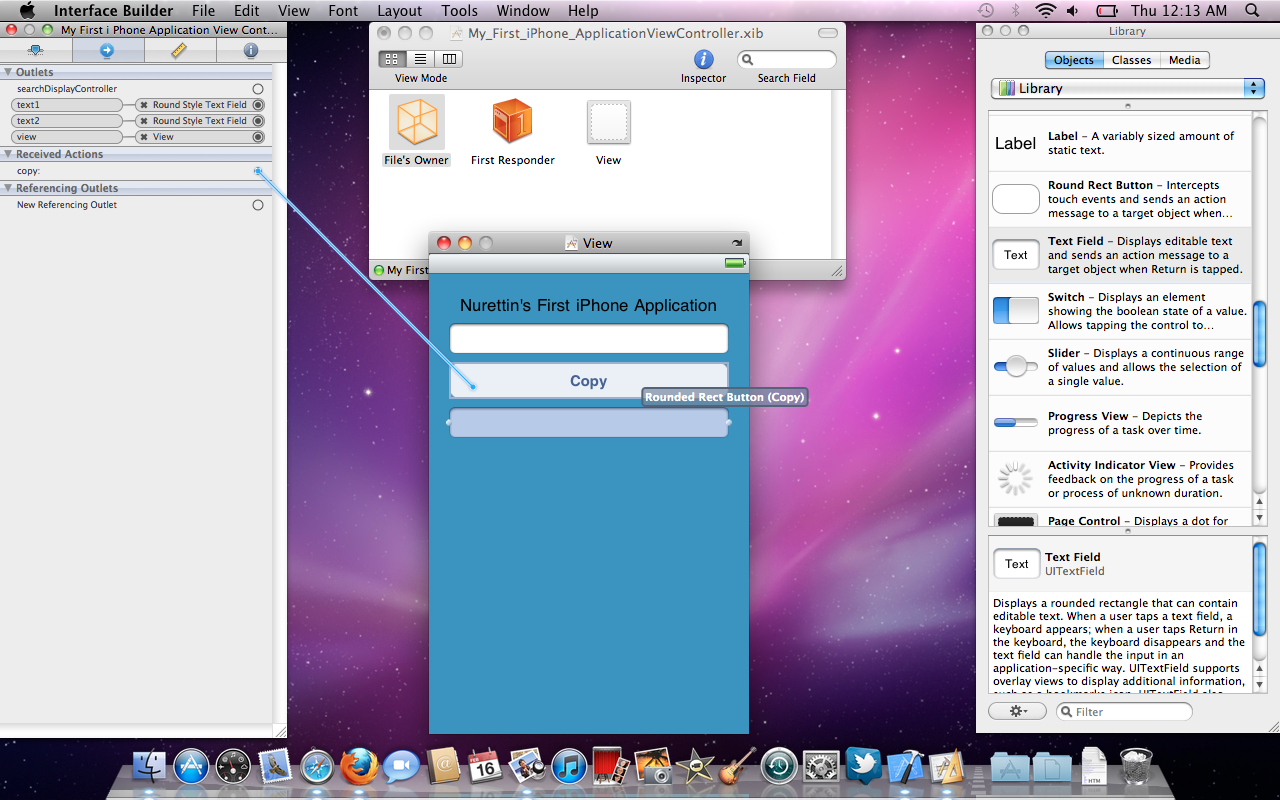This screenshot has width=1280, height=800.
Task: Click the text2 outlet connection circle
Action: (x=258, y=121)
